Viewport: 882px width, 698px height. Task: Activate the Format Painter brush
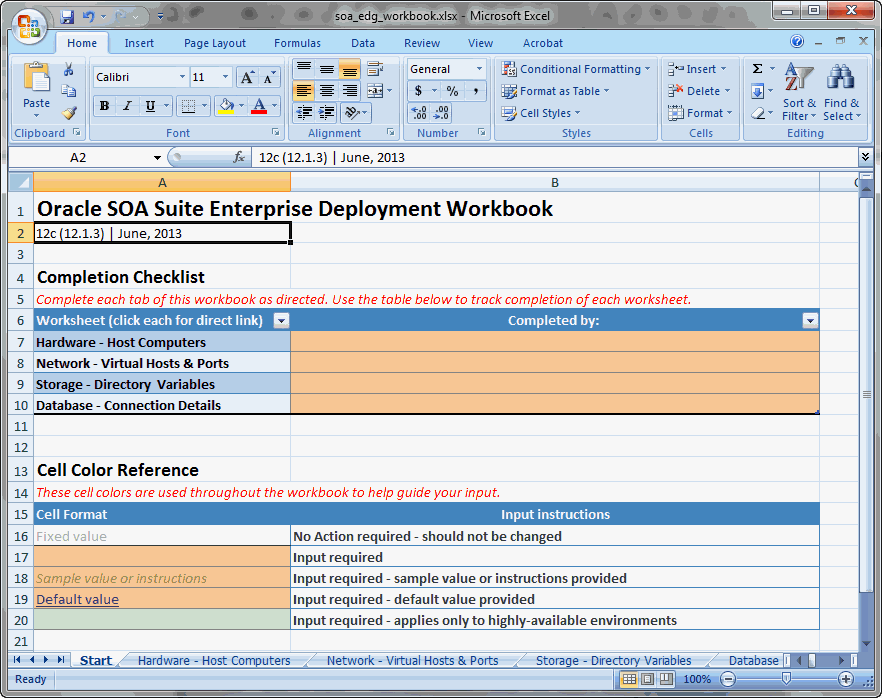point(69,112)
